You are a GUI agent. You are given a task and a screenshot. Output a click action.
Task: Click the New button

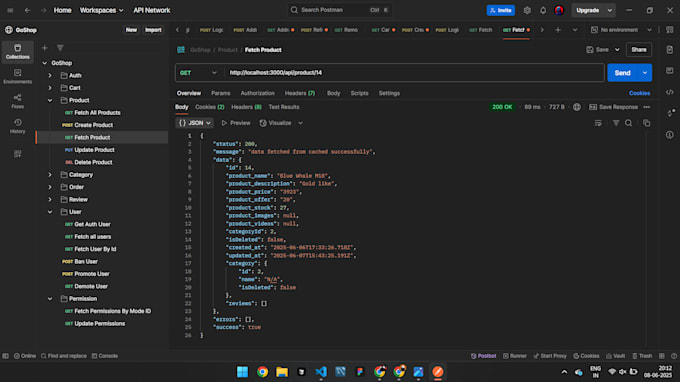pos(131,30)
